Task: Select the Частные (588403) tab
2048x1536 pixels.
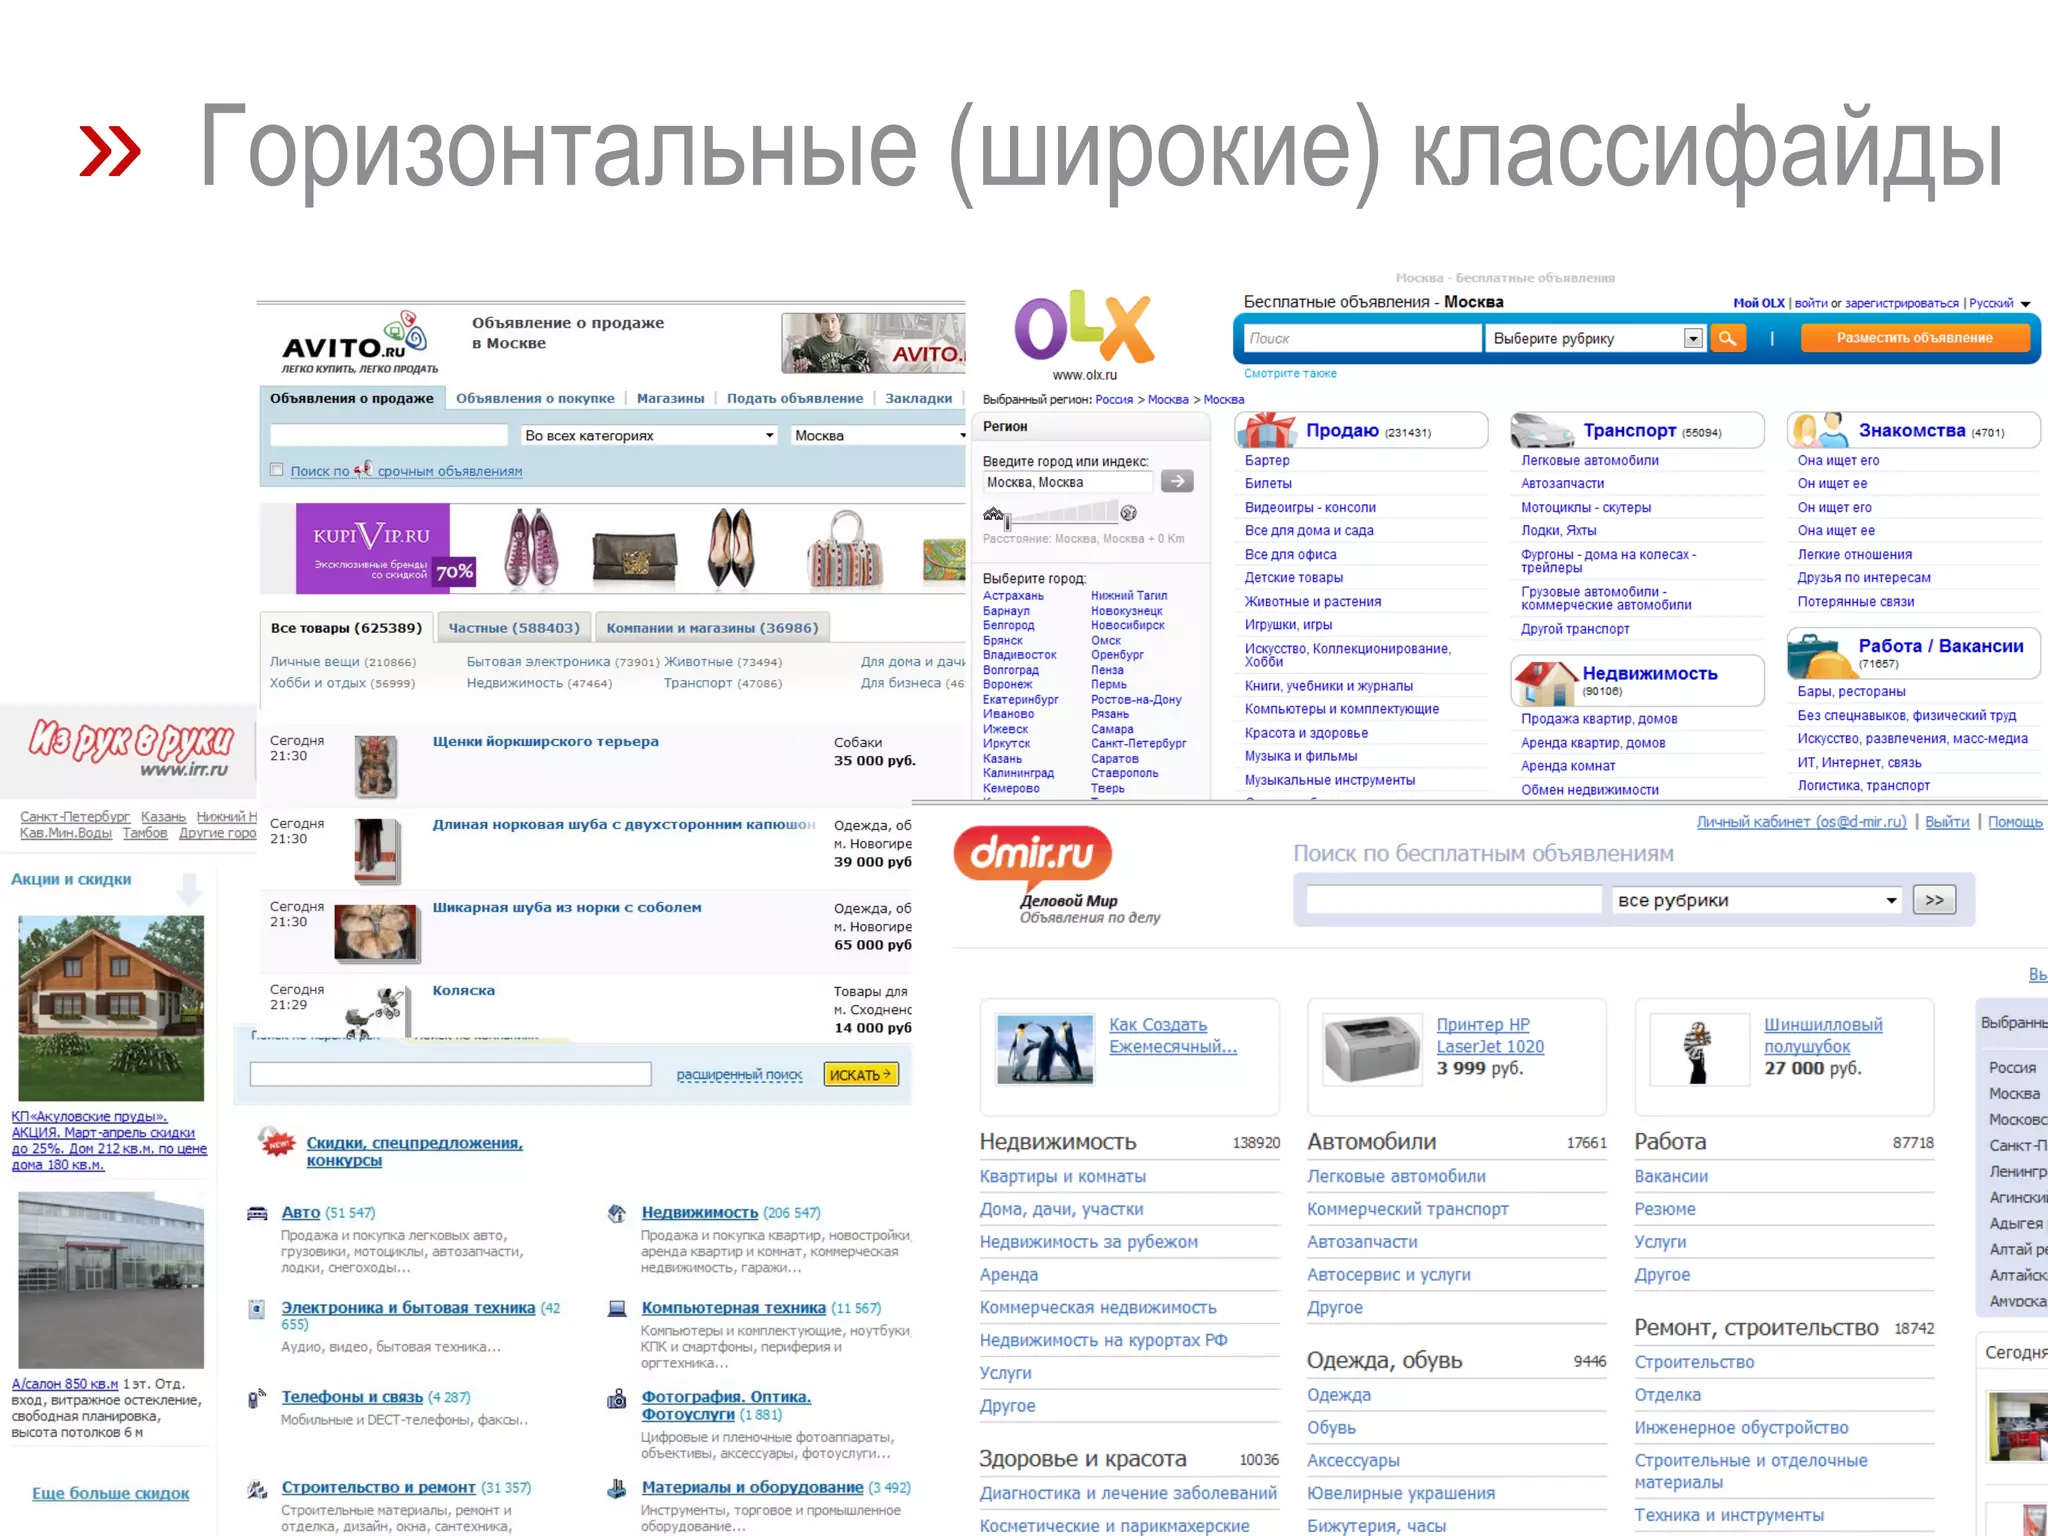Action: pyautogui.click(x=514, y=627)
